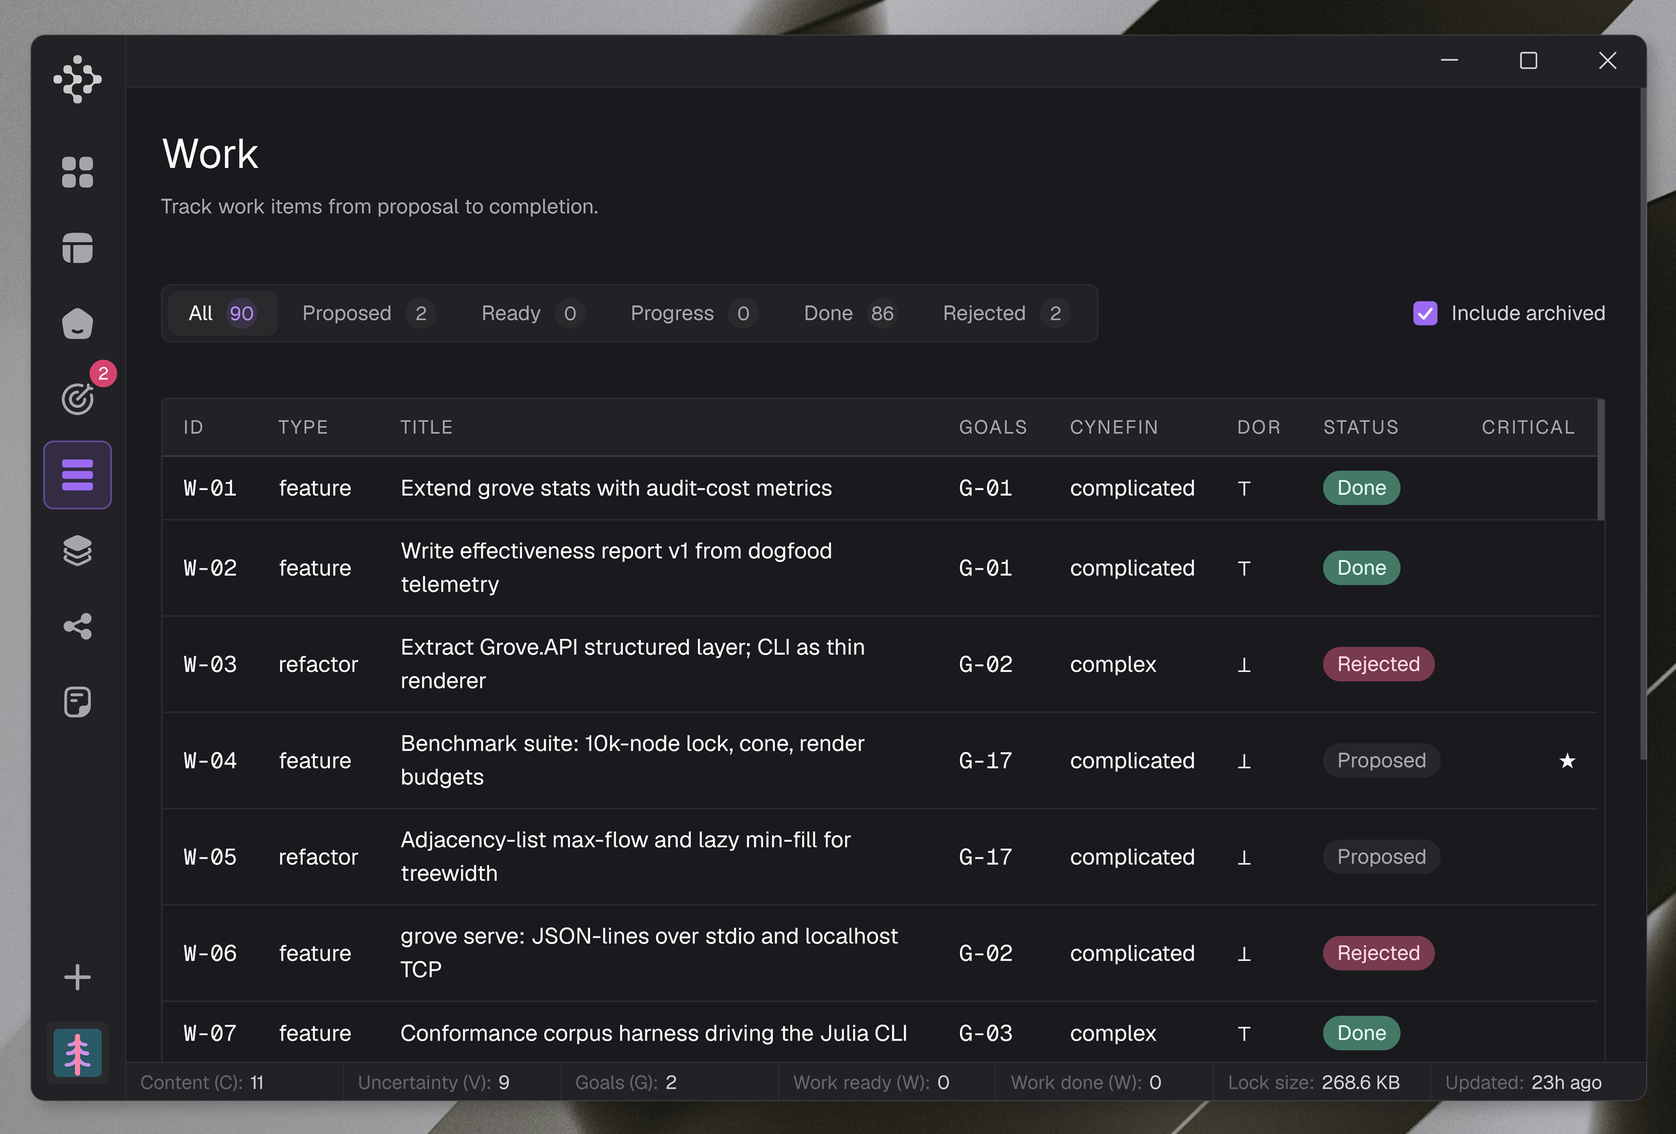The image size is (1676, 1134).
Task: Sort by the TITLE column header
Action: 426,427
